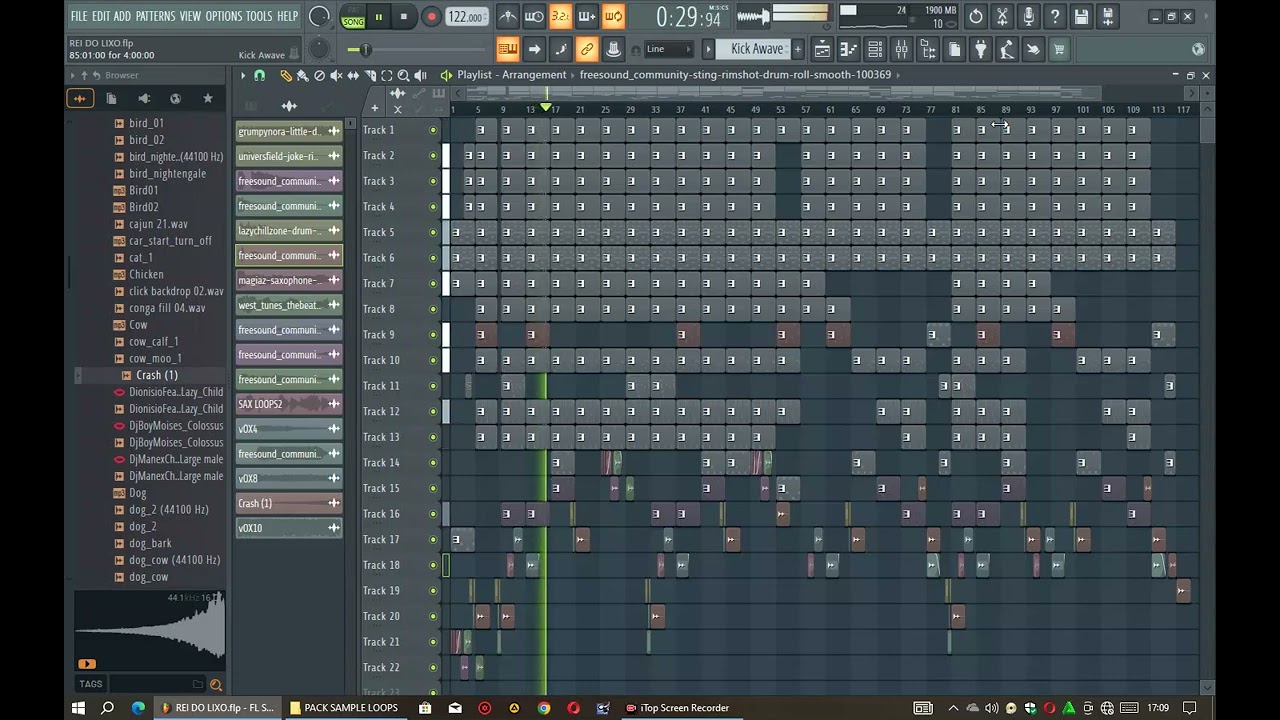Screen dimensions: 1280x720
Task: Expand arrow after the rimshot-drum-roll clip name
Action: click(x=899, y=75)
